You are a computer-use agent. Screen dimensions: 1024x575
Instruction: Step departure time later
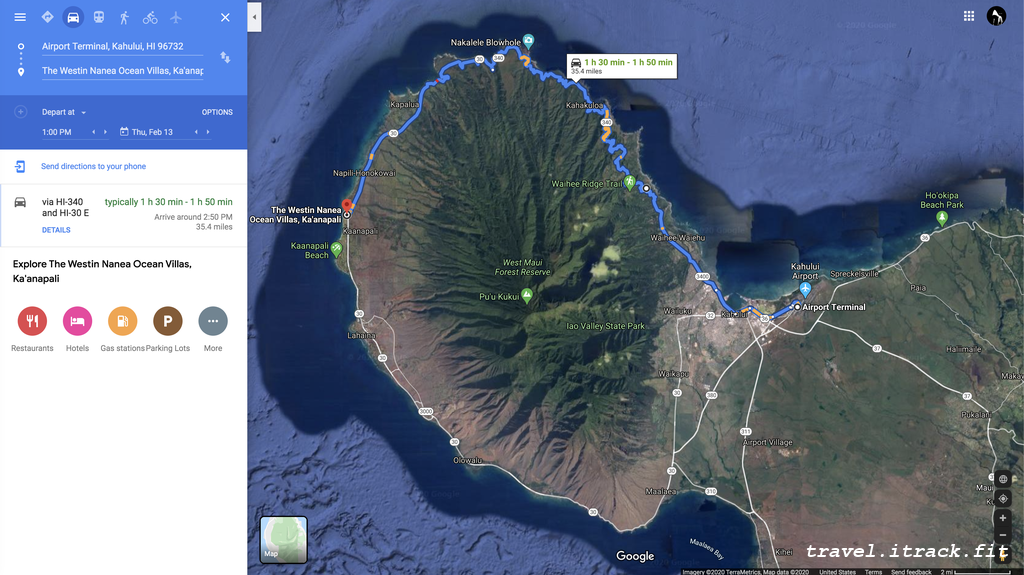(105, 132)
